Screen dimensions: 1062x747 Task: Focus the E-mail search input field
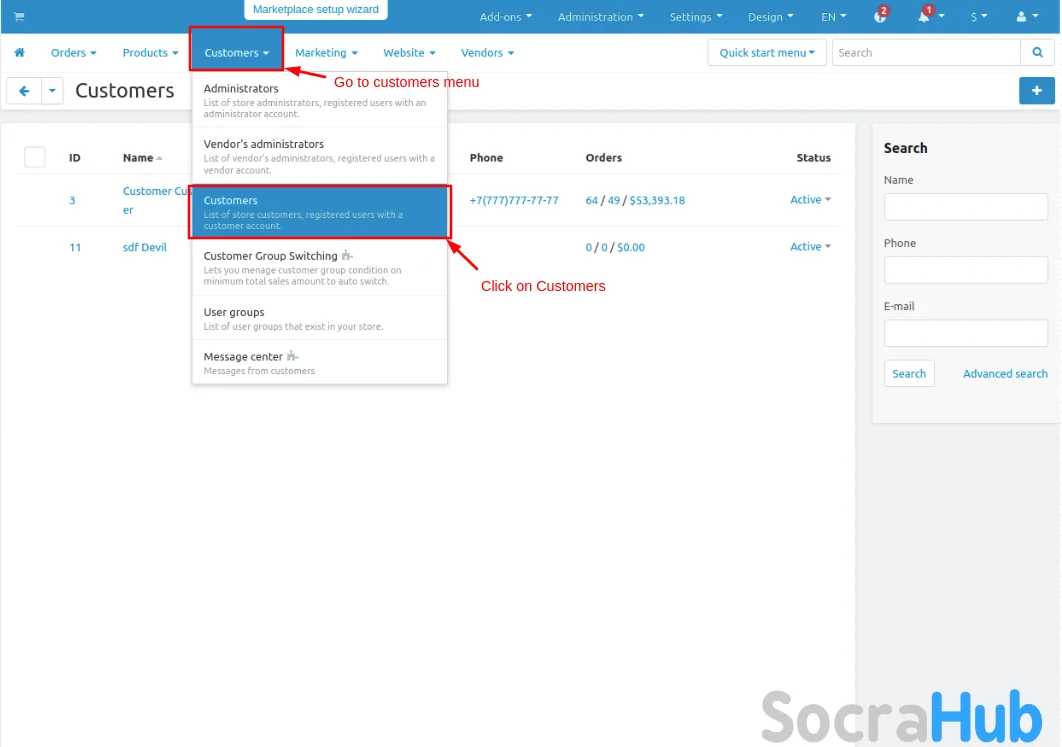[x=965, y=333]
